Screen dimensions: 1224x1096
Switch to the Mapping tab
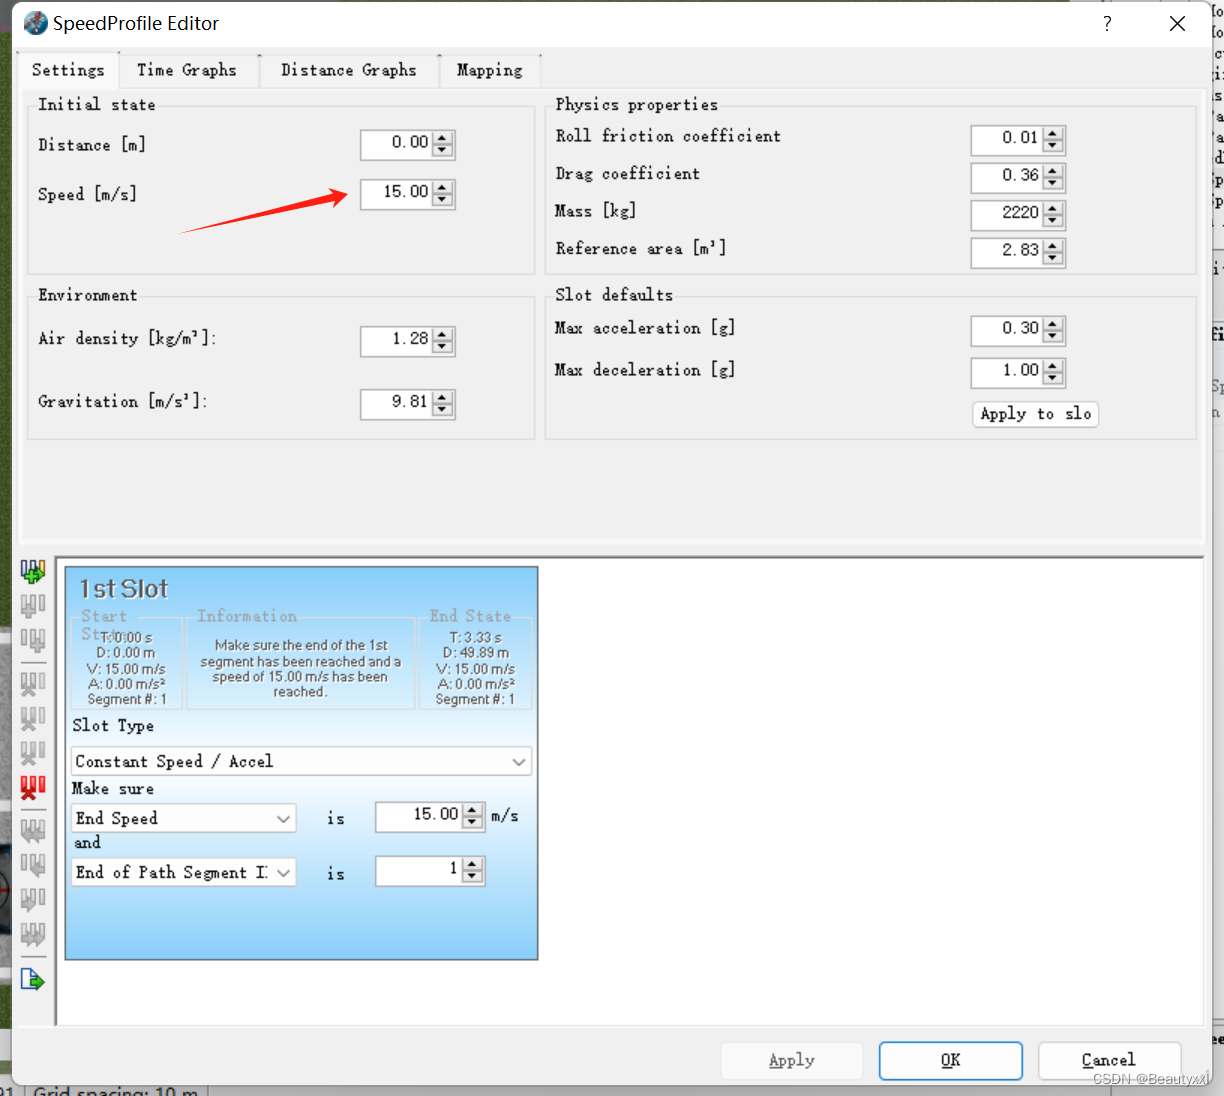490,70
